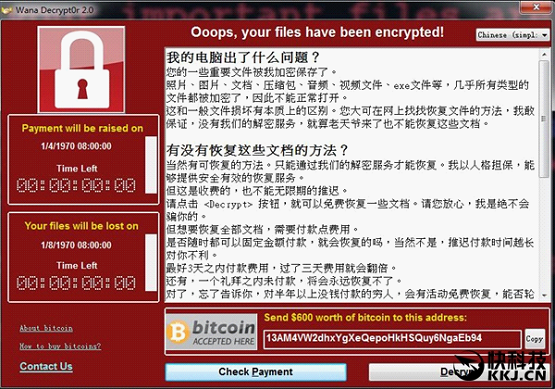Click the Check Payment button
Viewport: 555px width, 389px height.
point(256,372)
